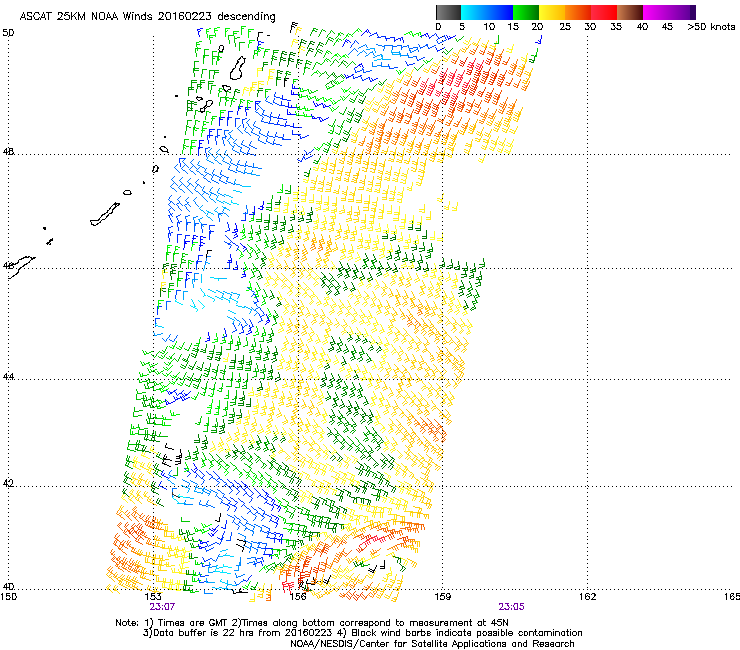This screenshot has height=650, width=740.
Task: Pick the magenta-purple 40-50 knots legend band
Action: click(x=669, y=12)
